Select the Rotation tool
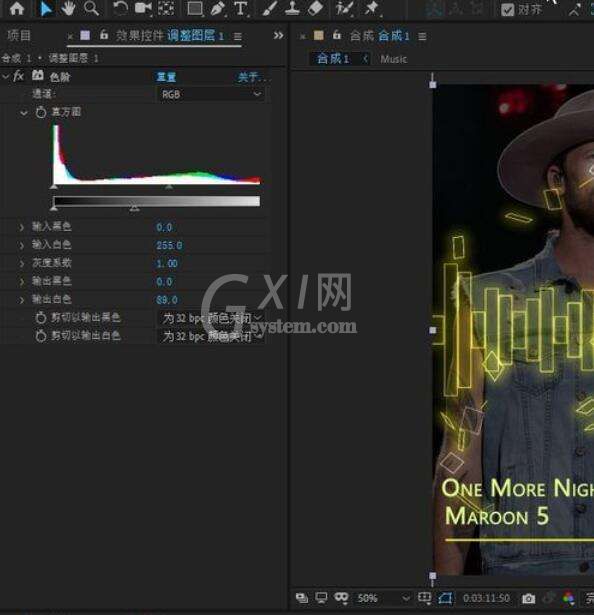This screenshot has width=594, height=615. pyautogui.click(x=120, y=8)
